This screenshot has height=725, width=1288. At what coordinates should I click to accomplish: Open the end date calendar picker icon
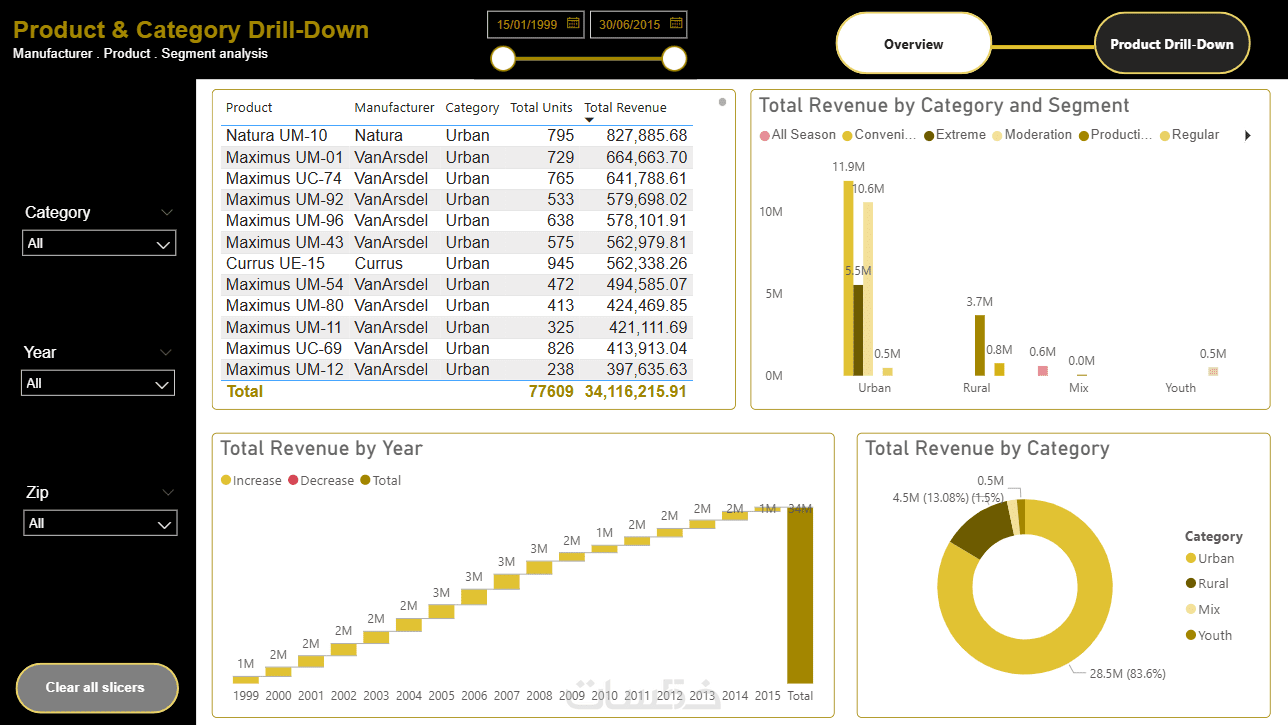point(676,23)
